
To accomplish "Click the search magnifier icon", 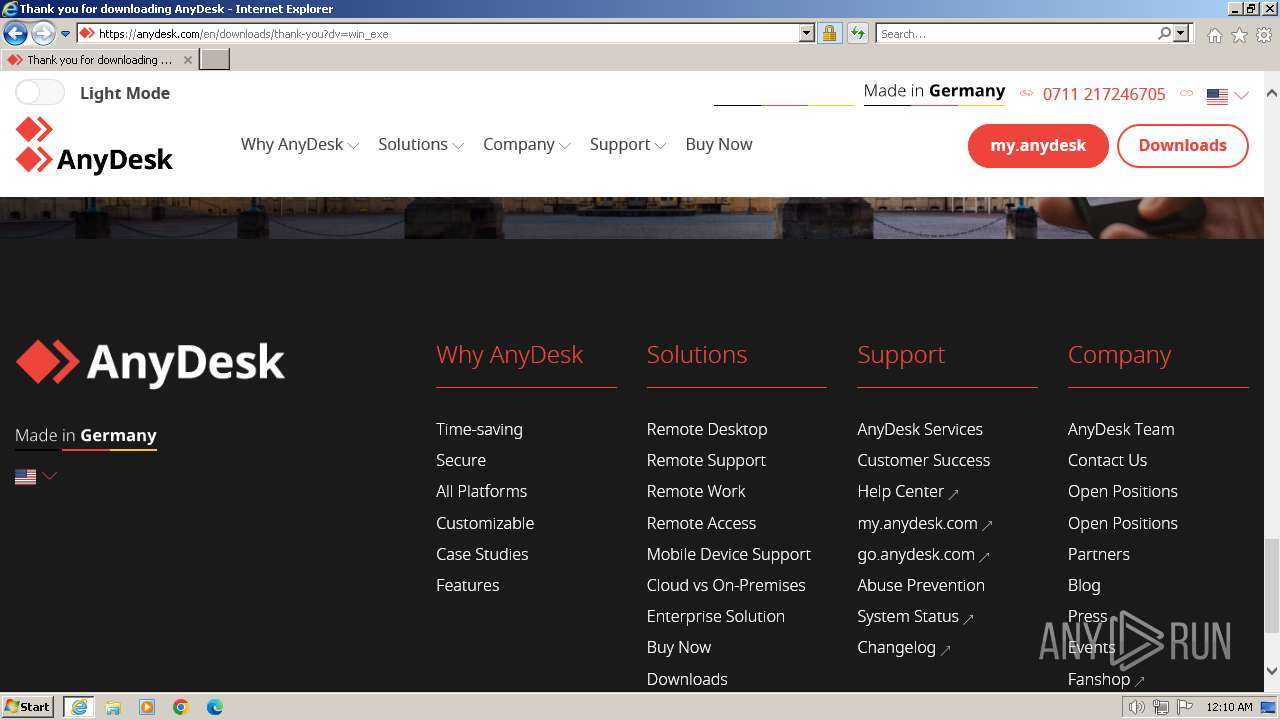I will (x=1164, y=34).
